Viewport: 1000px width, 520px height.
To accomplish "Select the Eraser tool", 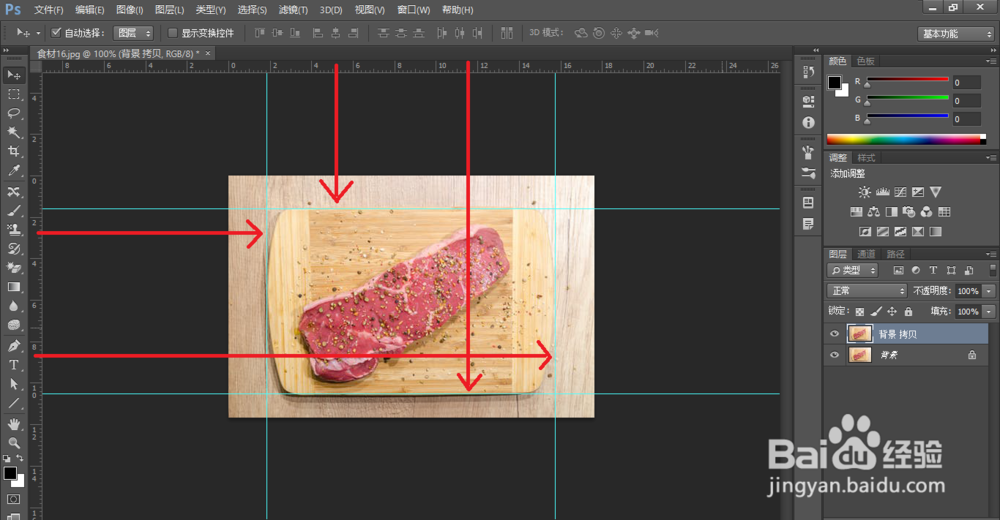I will click(13, 268).
